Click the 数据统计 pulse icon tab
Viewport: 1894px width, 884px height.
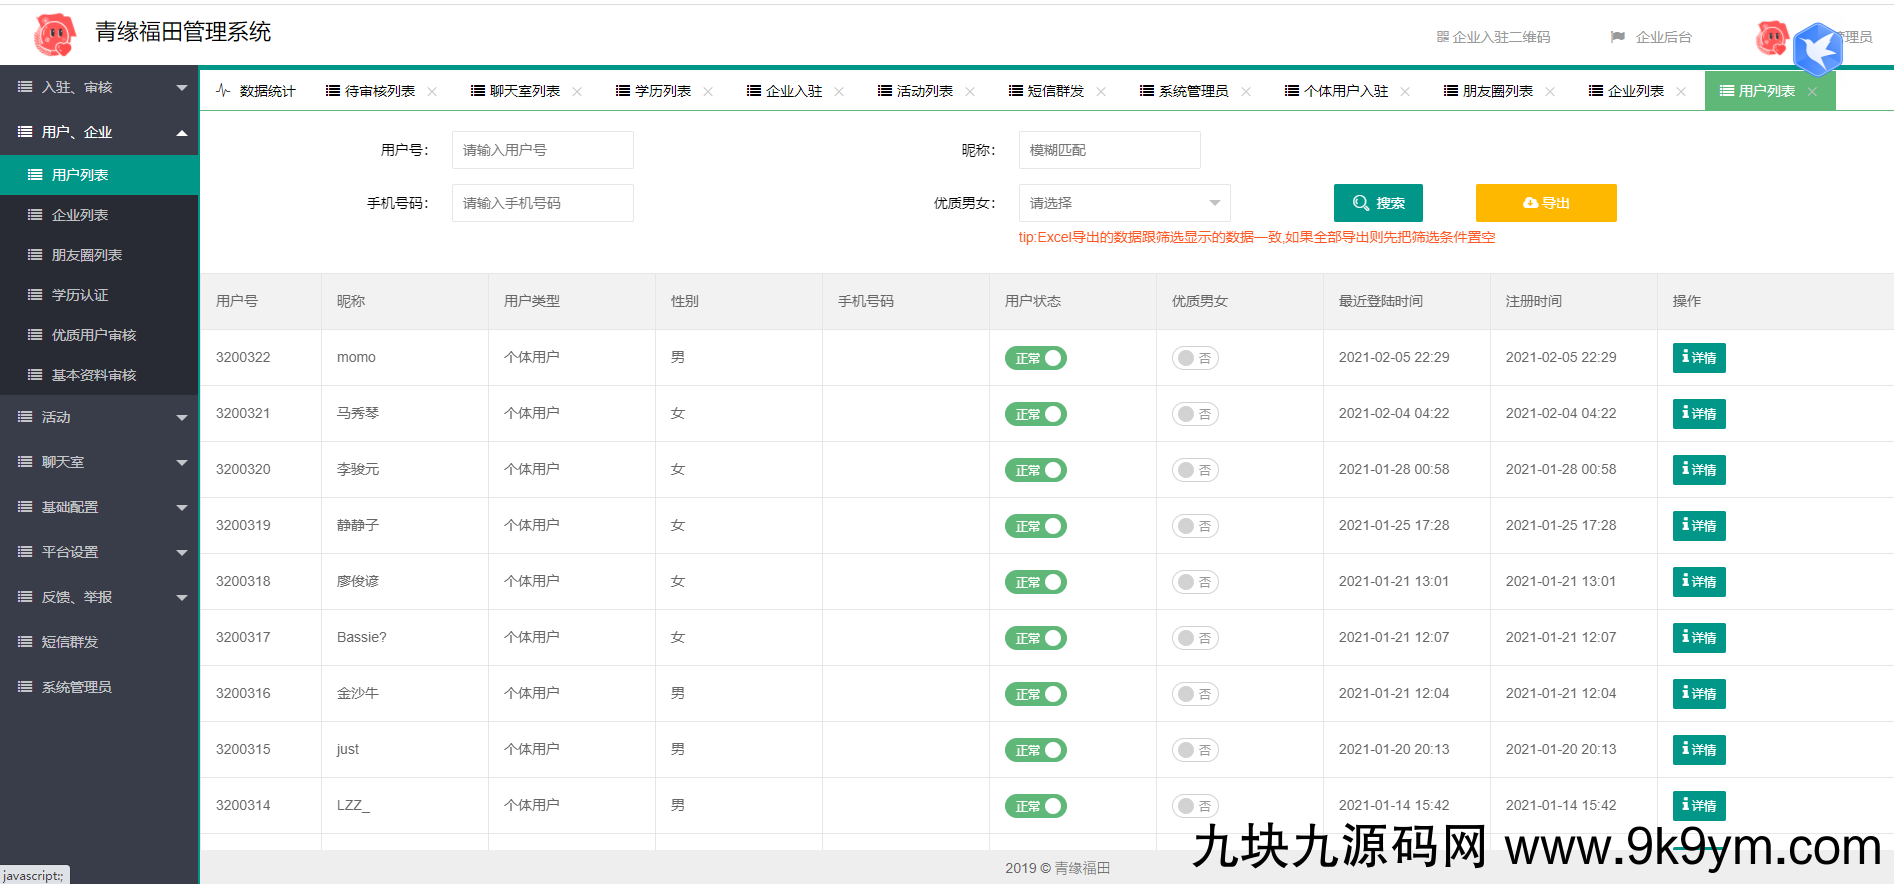[x=223, y=90]
